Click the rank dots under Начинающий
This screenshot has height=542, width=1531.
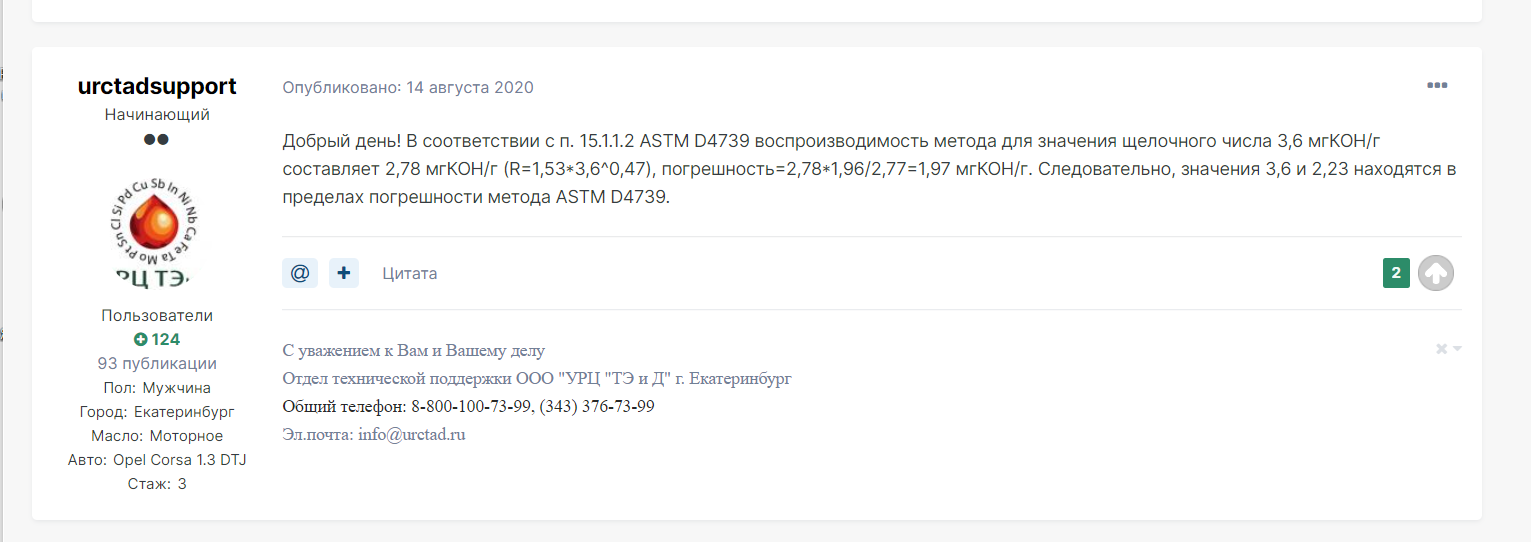click(x=157, y=140)
